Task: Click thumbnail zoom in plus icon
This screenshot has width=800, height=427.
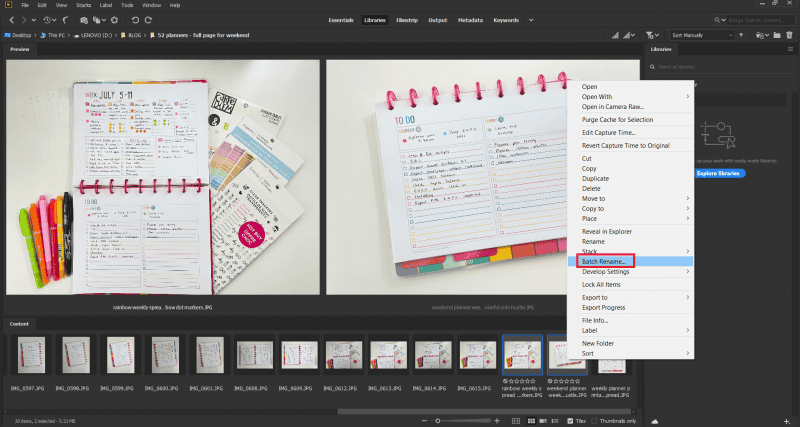Action: tap(497, 421)
